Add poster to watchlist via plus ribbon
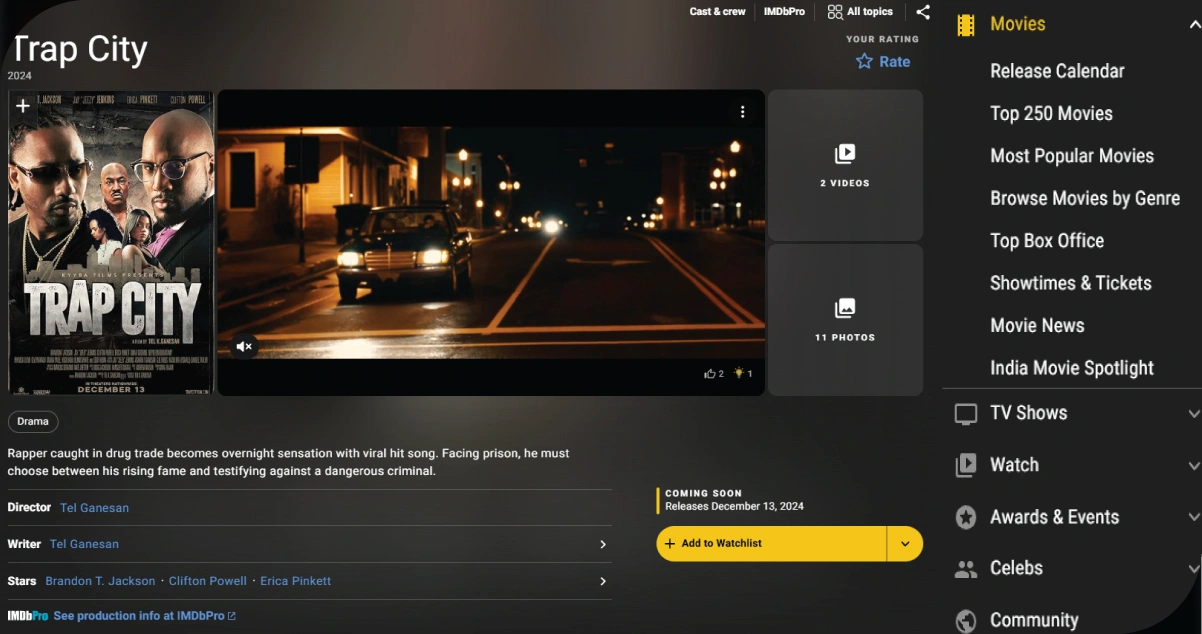Image resolution: width=1202 pixels, height=634 pixels. click(x=22, y=106)
